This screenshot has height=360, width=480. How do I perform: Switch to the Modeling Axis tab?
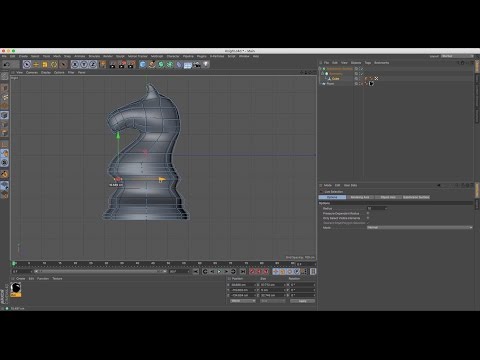360,197
